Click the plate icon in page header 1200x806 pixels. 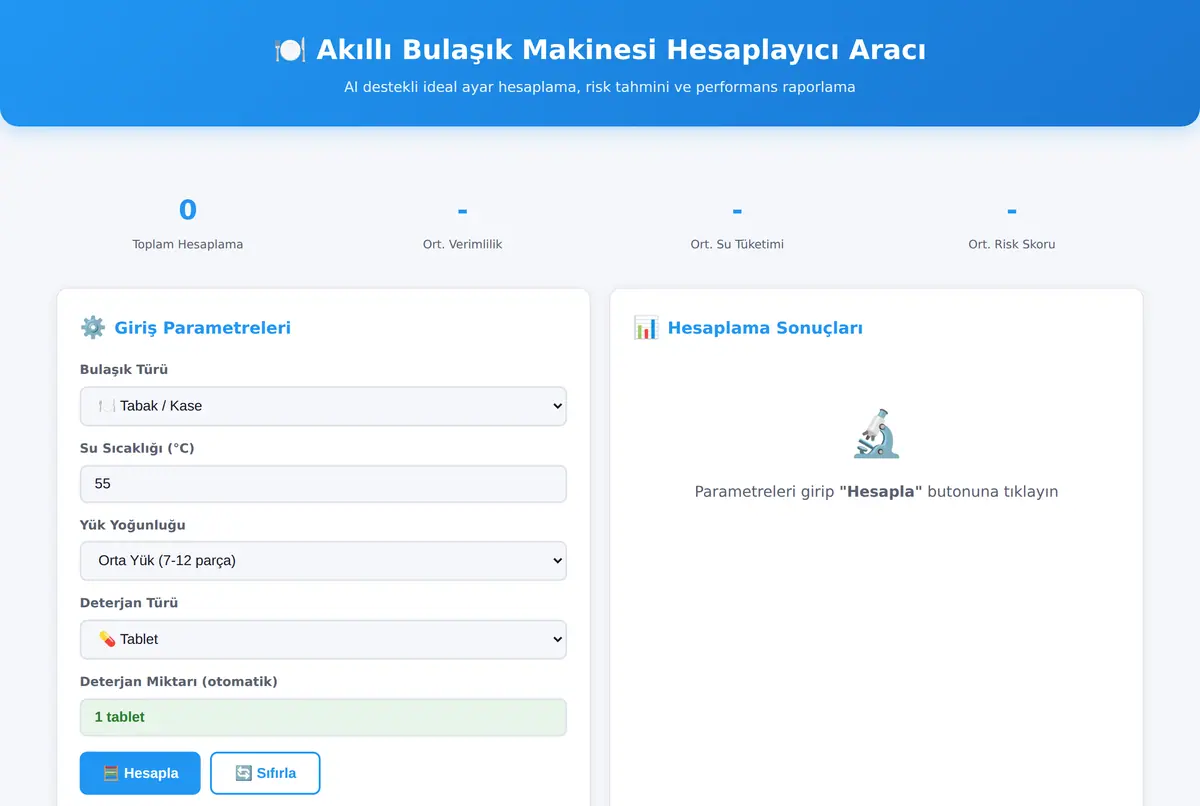[290, 50]
